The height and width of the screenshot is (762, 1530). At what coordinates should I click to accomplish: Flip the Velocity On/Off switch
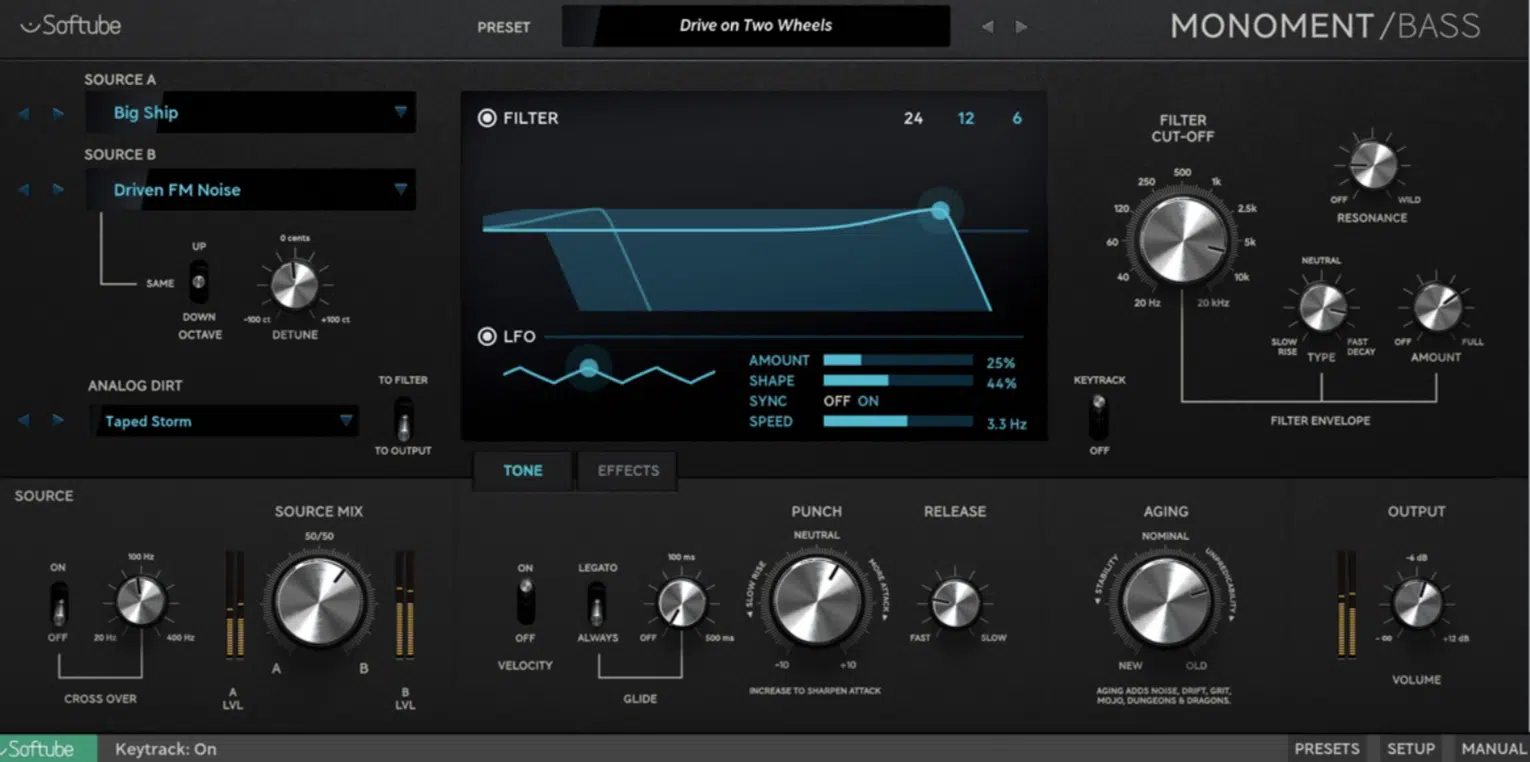click(525, 603)
